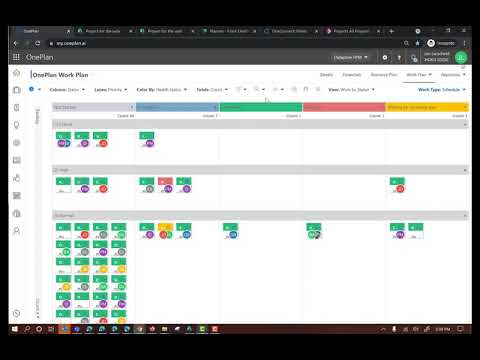Open the person icon in the sidebar

click(x=17, y=231)
